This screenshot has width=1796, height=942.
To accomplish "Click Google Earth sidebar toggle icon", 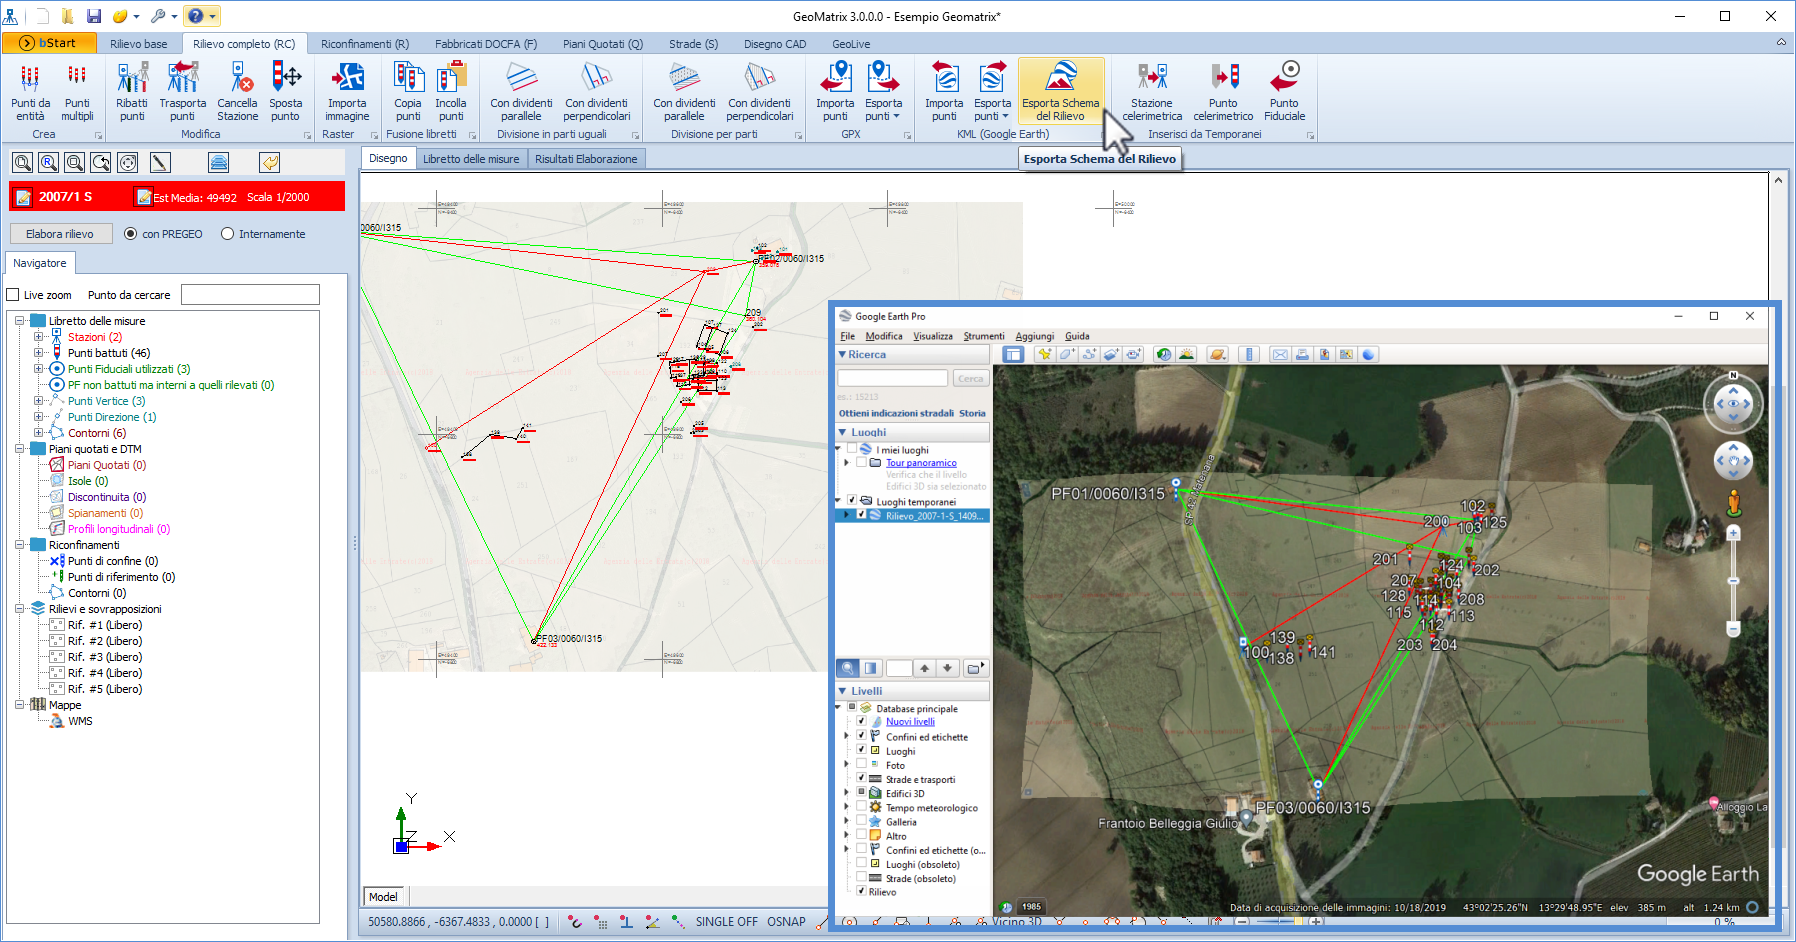I will pyautogui.click(x=1013, y=354).
